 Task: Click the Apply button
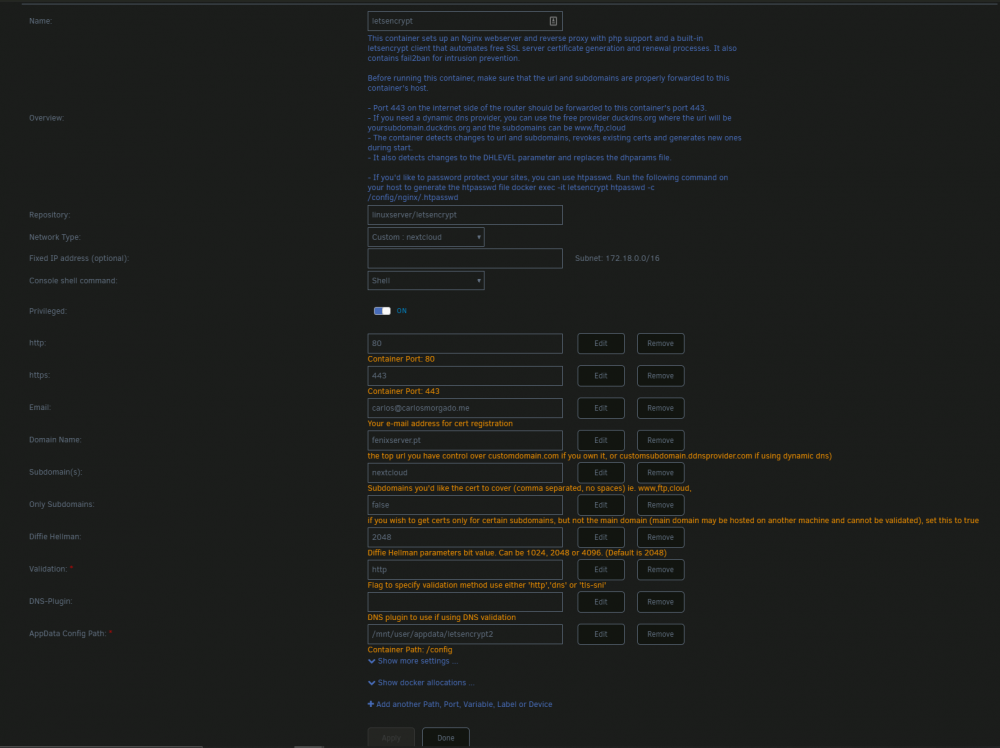tap(391, 738)
